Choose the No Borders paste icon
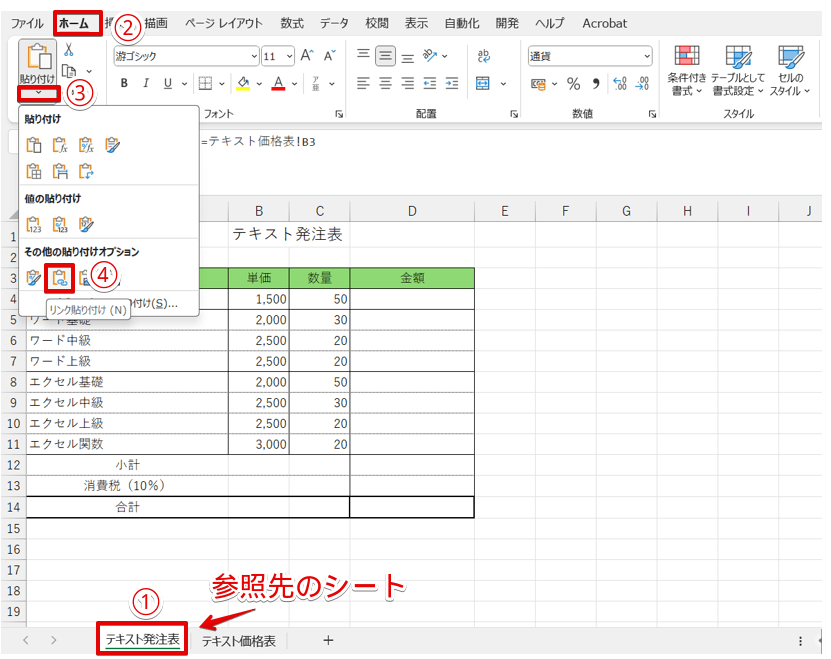 [34, 171]
